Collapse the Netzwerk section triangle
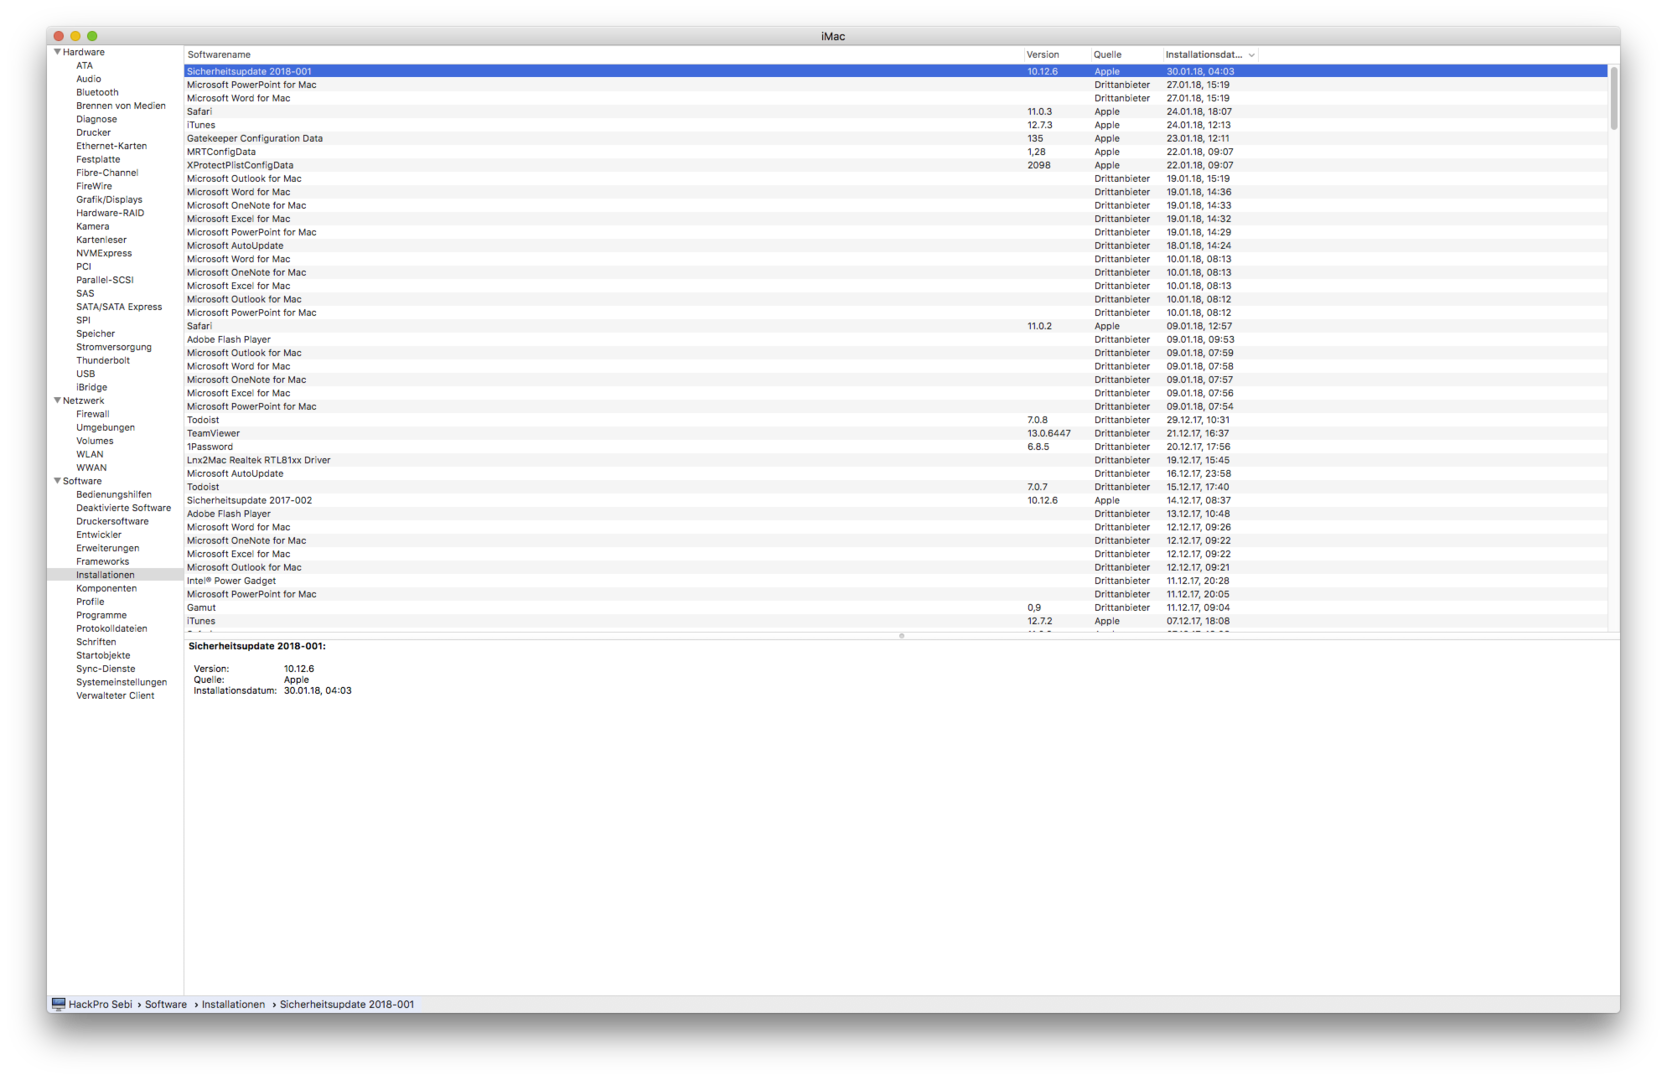 [x=57, y=400]
